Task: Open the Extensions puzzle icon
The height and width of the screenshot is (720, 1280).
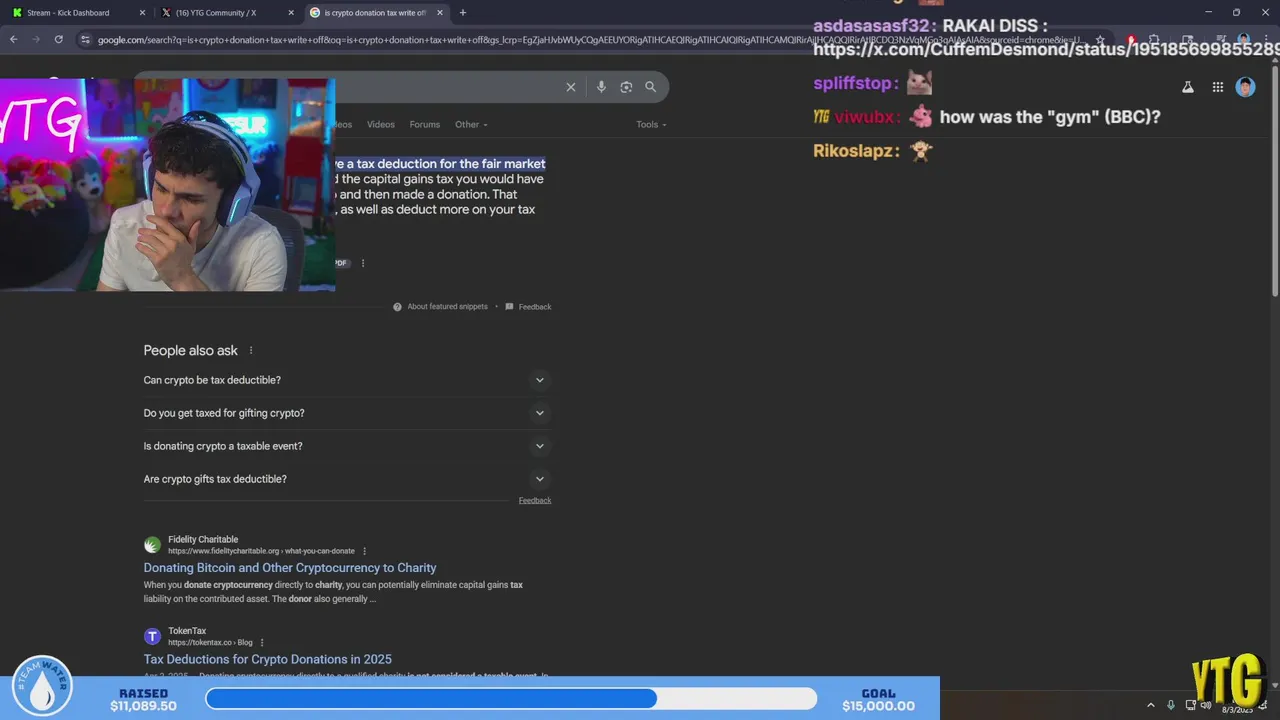Action: [1153, 40]
